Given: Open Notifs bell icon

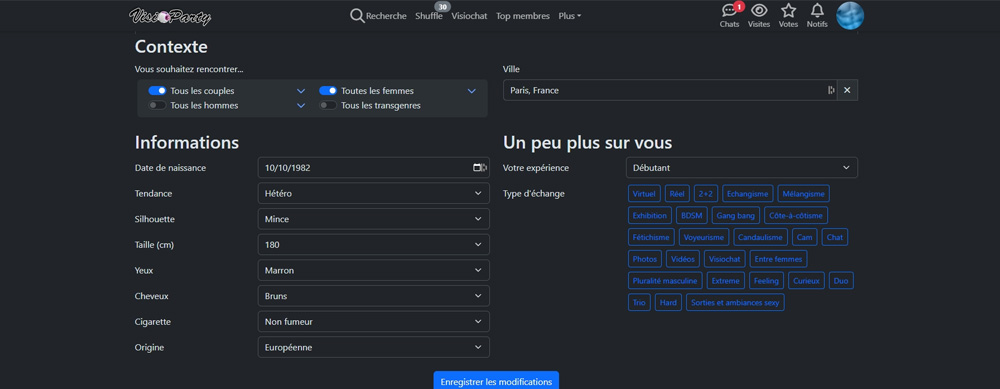Looking at the screenshot, I should [x=817, y=11].
